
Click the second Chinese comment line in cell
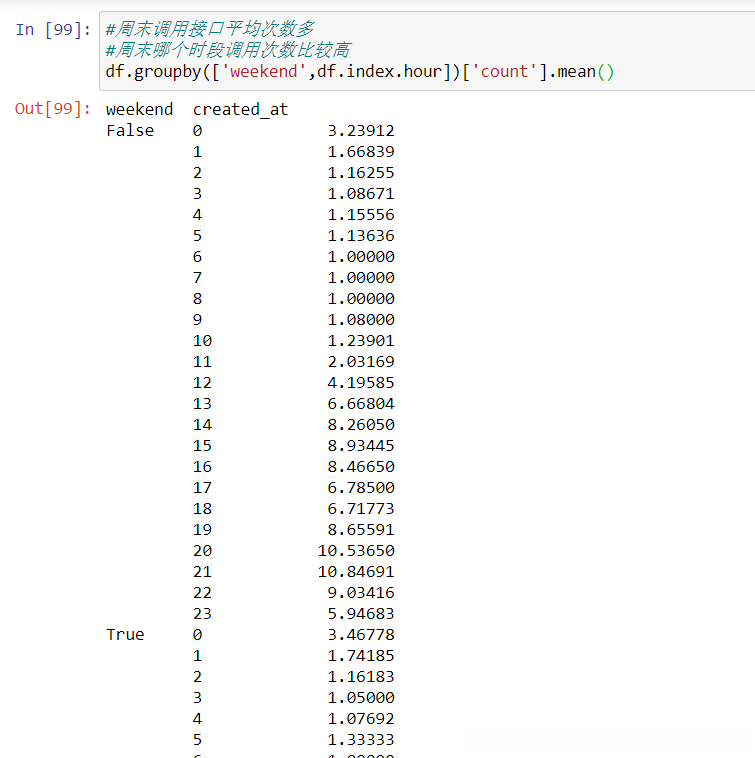[x=228, y=50]
